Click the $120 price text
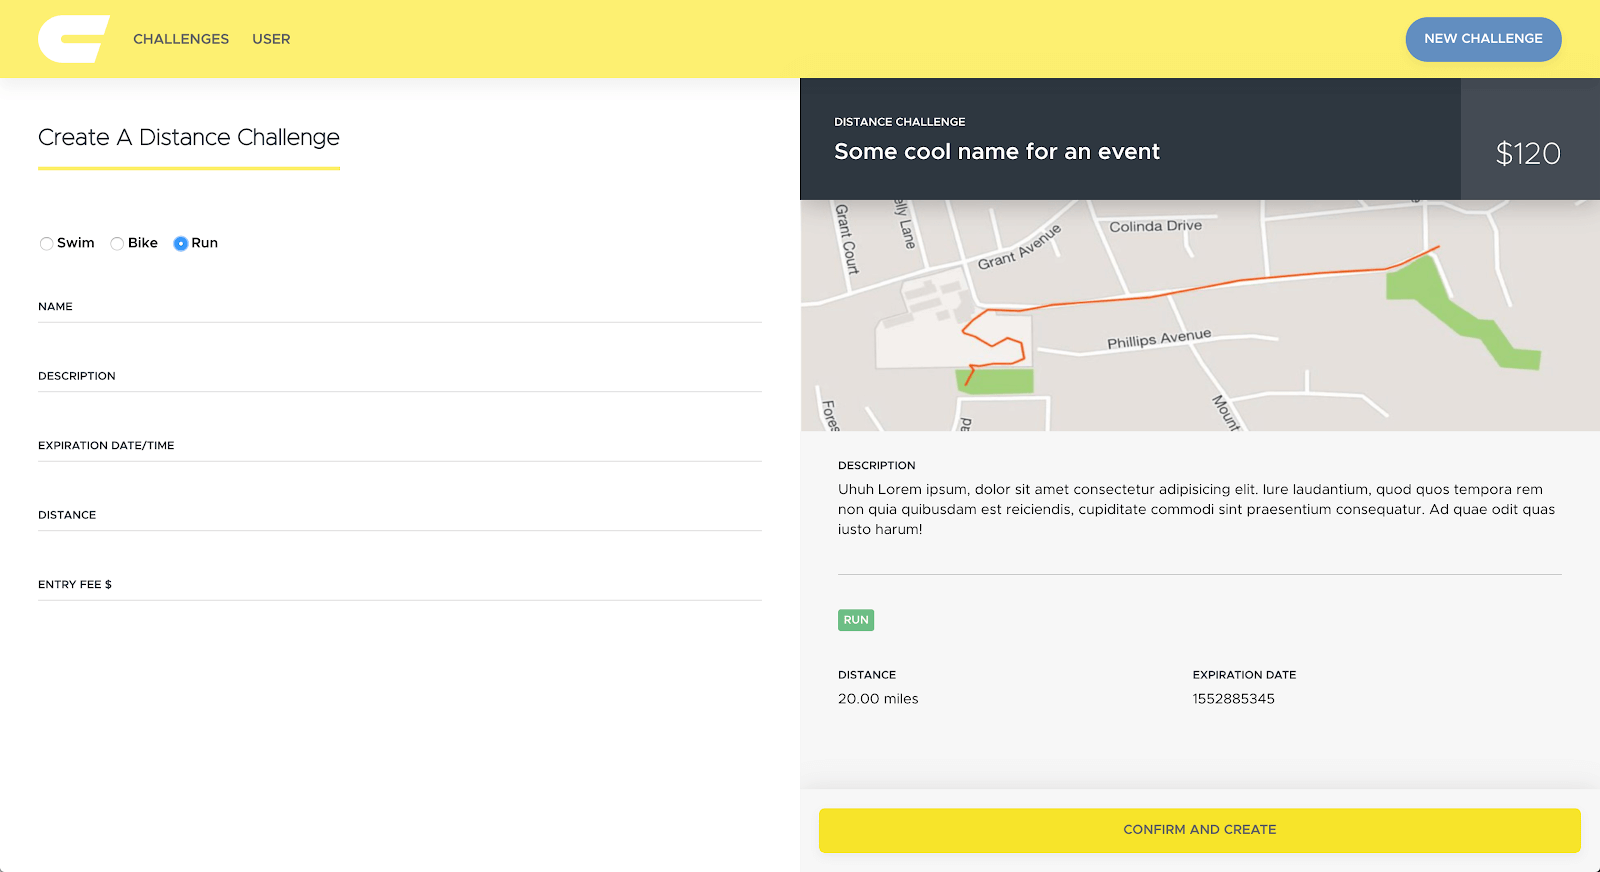 [1528, 153]
